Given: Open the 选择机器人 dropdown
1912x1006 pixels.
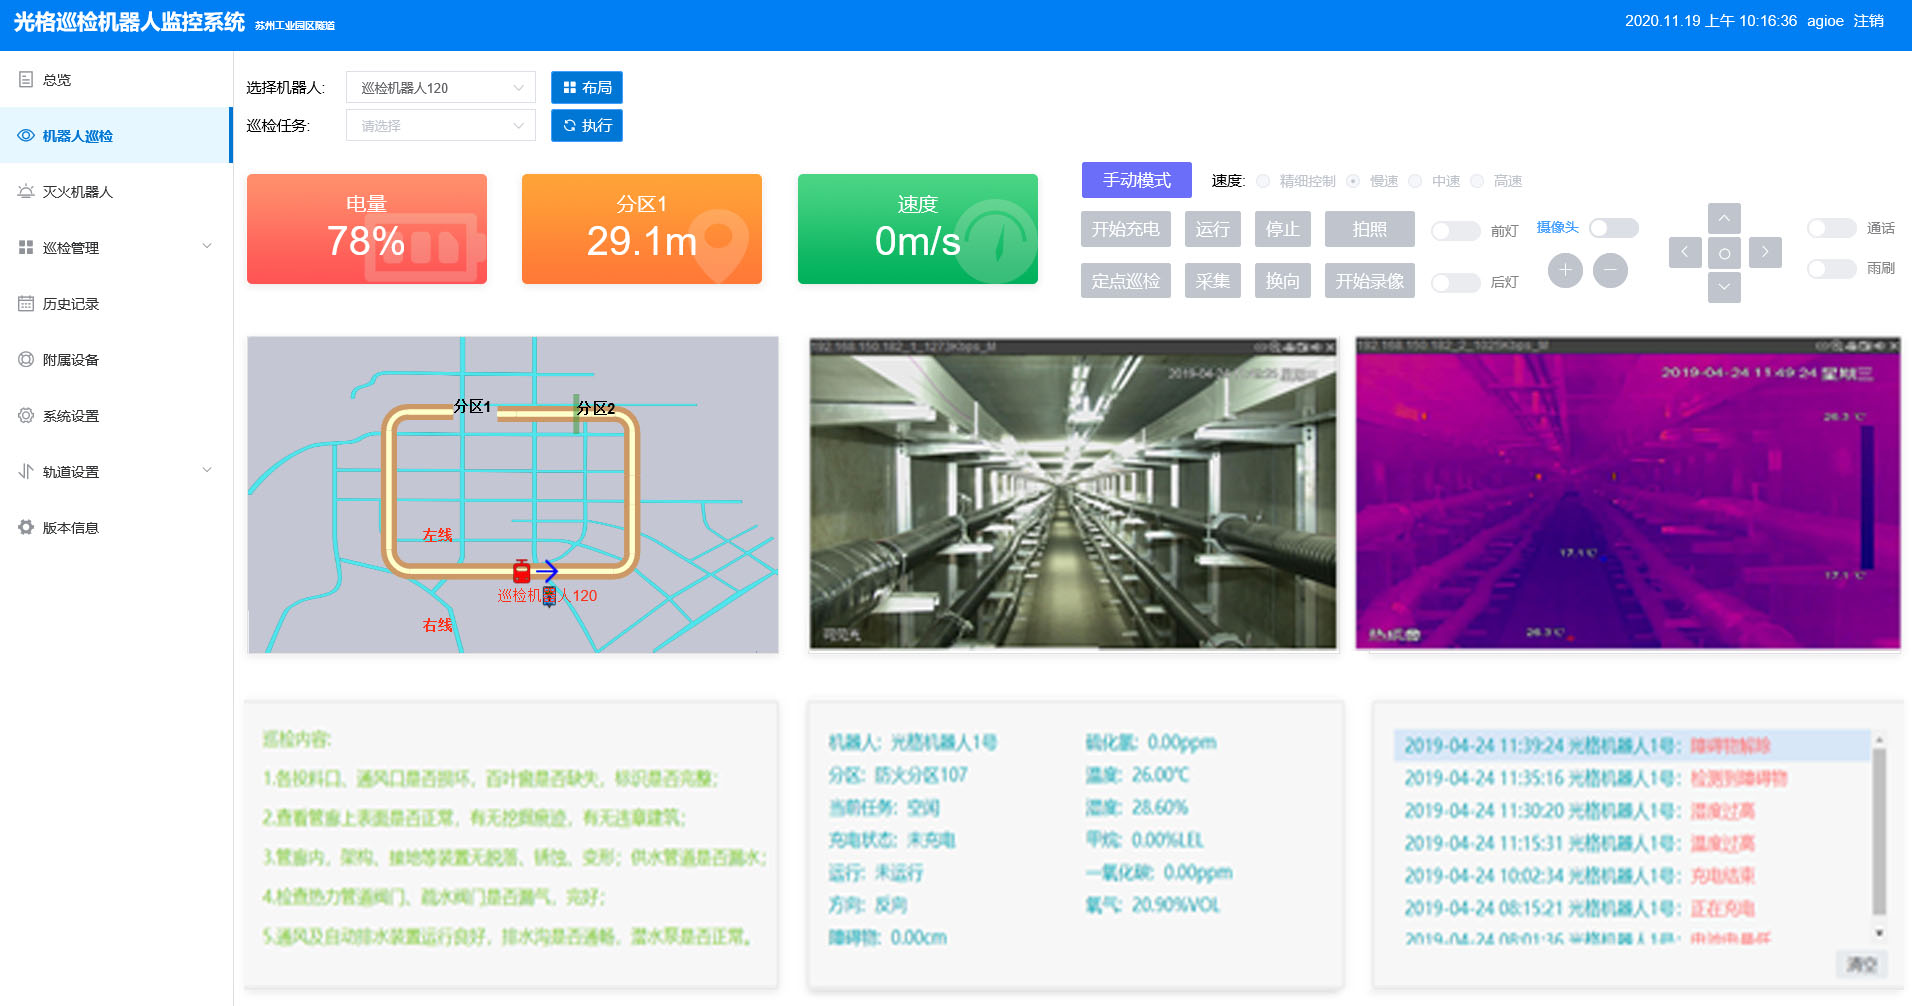Looking at the screenshot, I should 441,88.
